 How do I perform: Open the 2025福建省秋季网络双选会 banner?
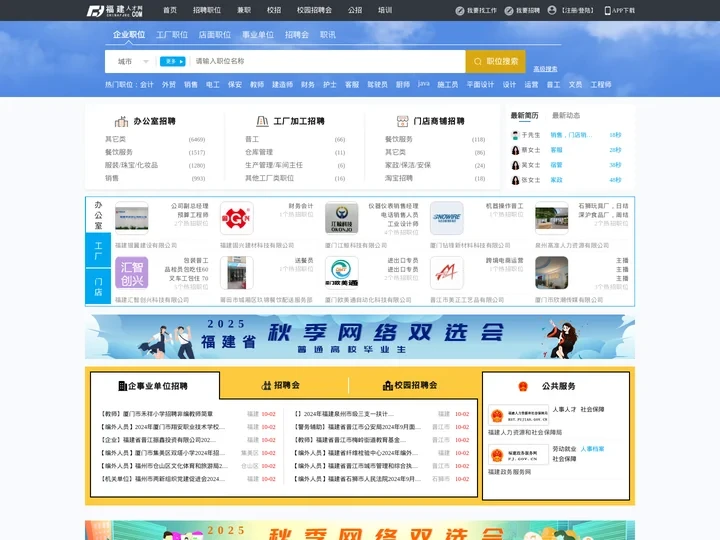[360, 337]
